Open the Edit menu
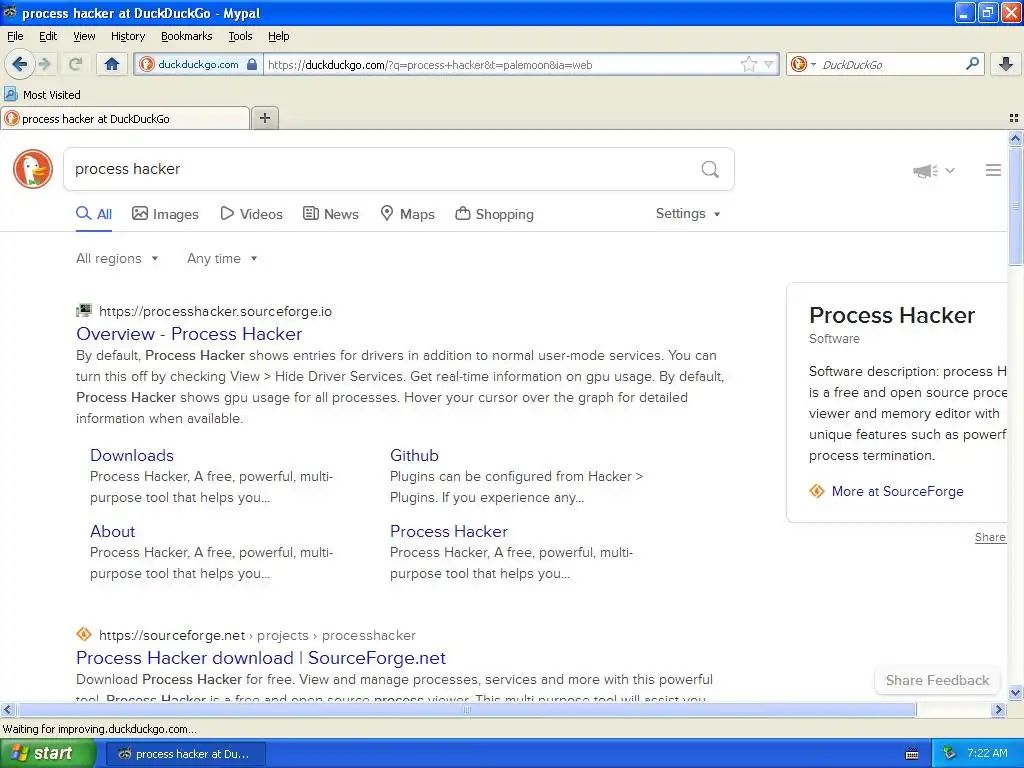 (48, 36)
